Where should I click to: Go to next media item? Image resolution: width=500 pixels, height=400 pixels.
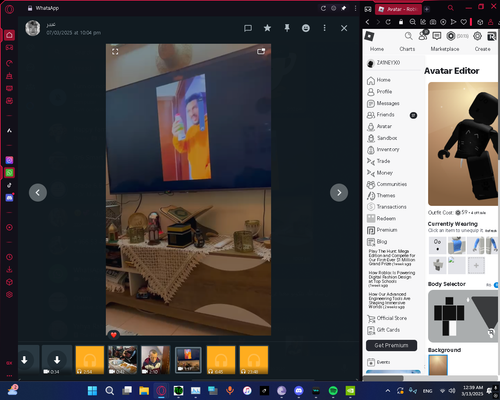pos(339,192)
